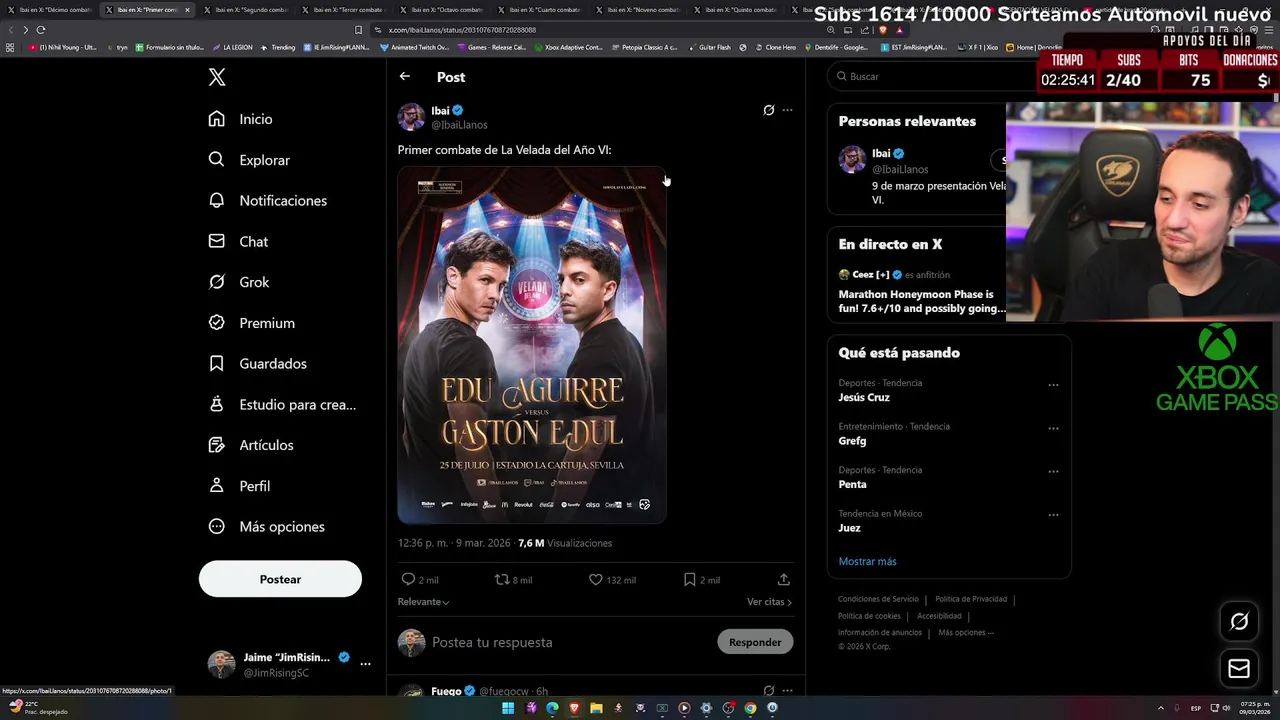Reload the page in the browser

(x=41, y=30)
